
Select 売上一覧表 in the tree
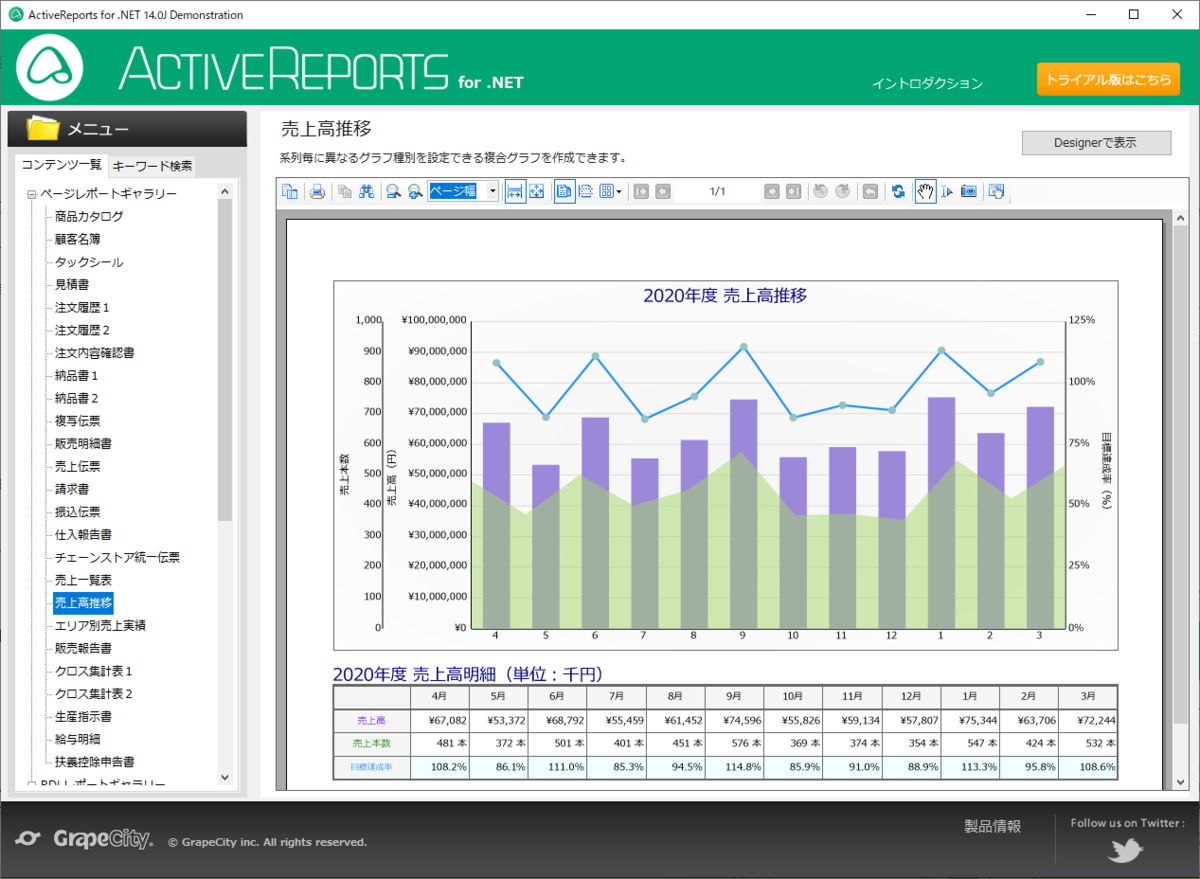pyautogui.click(x=83, y=580)
